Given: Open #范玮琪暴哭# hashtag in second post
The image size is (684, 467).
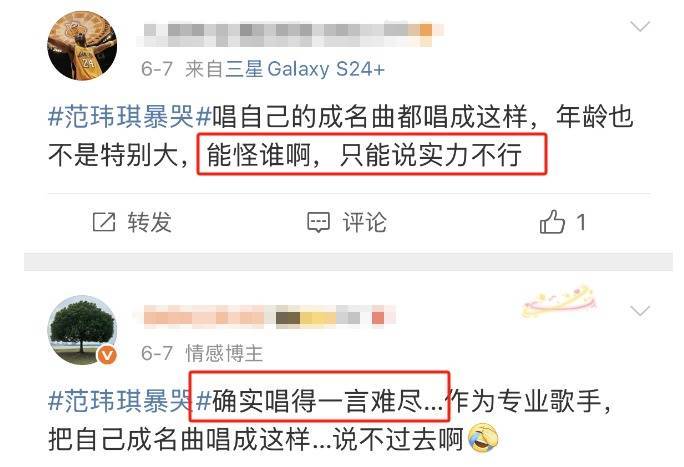Looking at the screenshot, I should tap(130, 401).
